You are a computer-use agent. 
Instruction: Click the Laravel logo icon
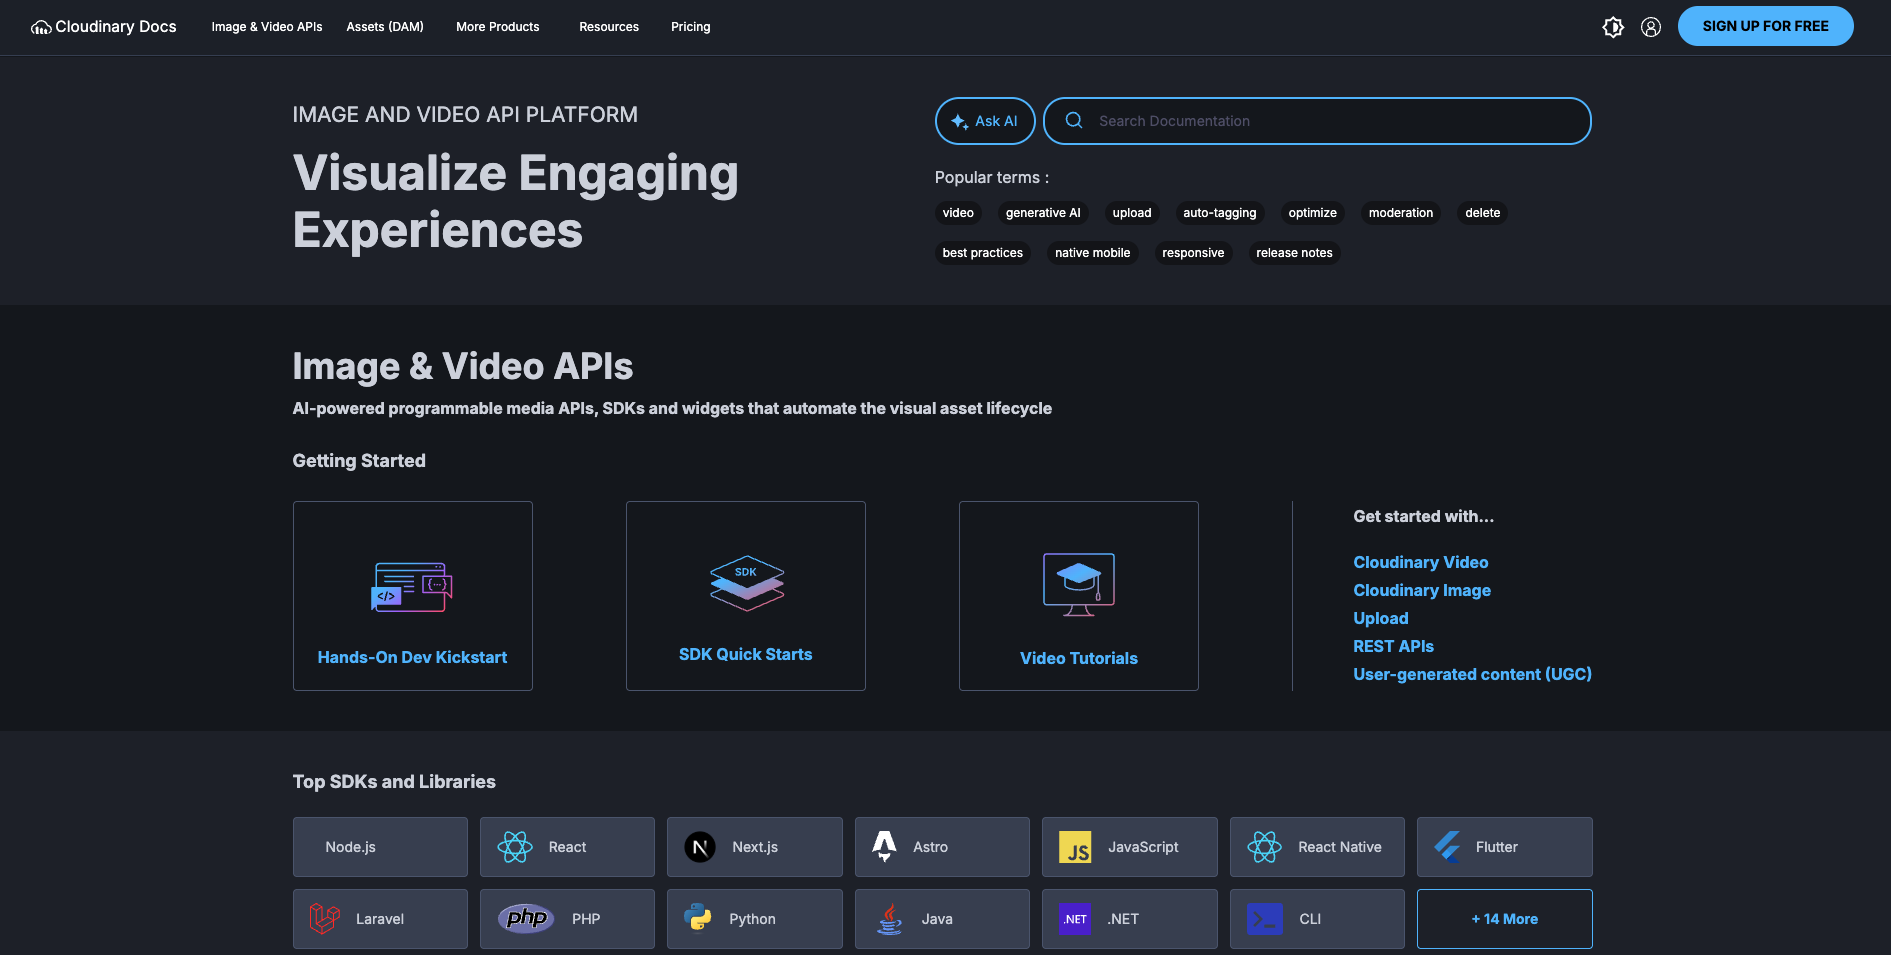(x=324, y=919)
